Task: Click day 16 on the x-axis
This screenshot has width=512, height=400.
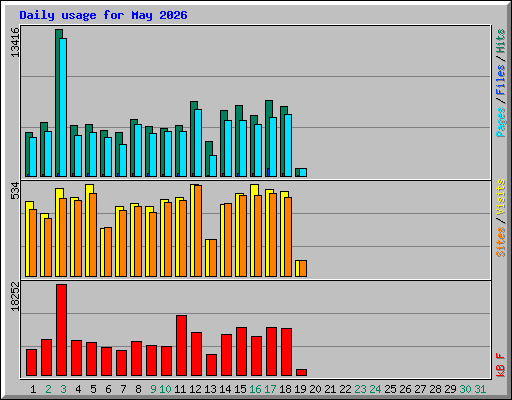Action: tap(255, 389)
